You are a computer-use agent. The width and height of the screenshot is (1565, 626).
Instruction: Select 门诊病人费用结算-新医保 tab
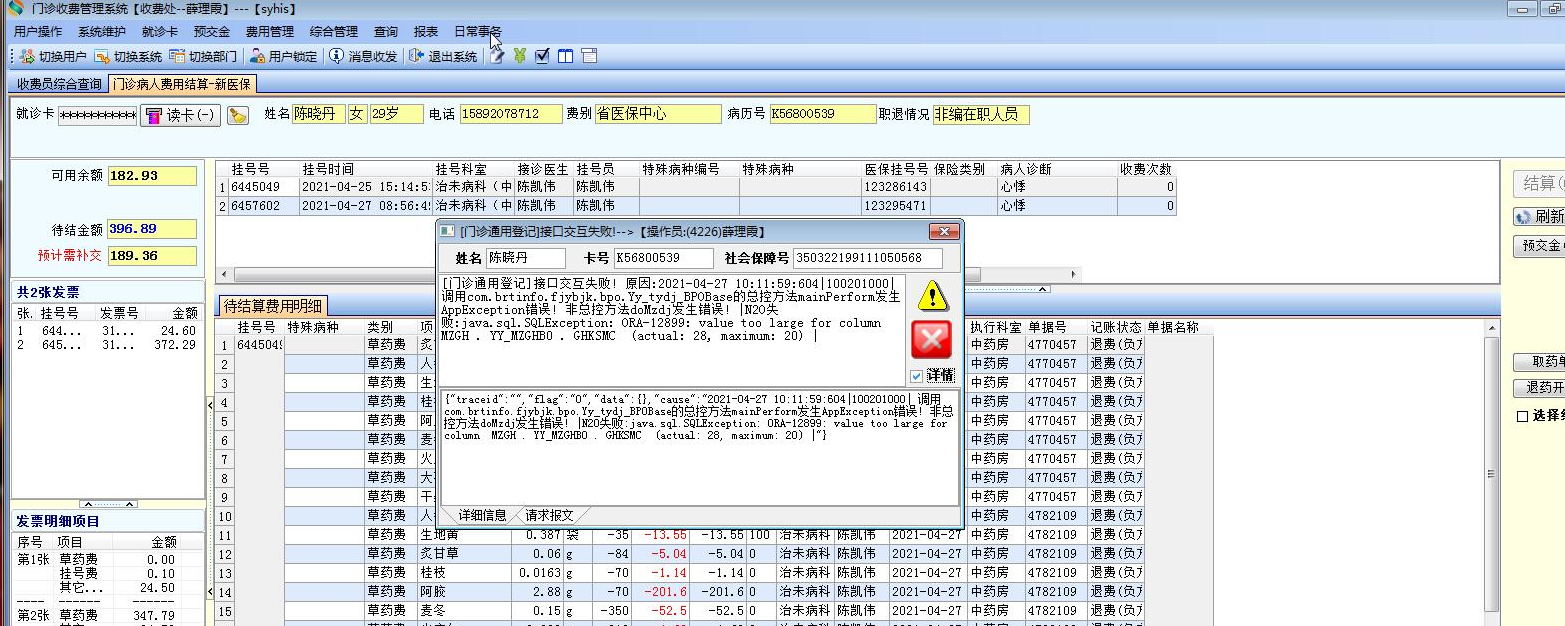[182, 84]
